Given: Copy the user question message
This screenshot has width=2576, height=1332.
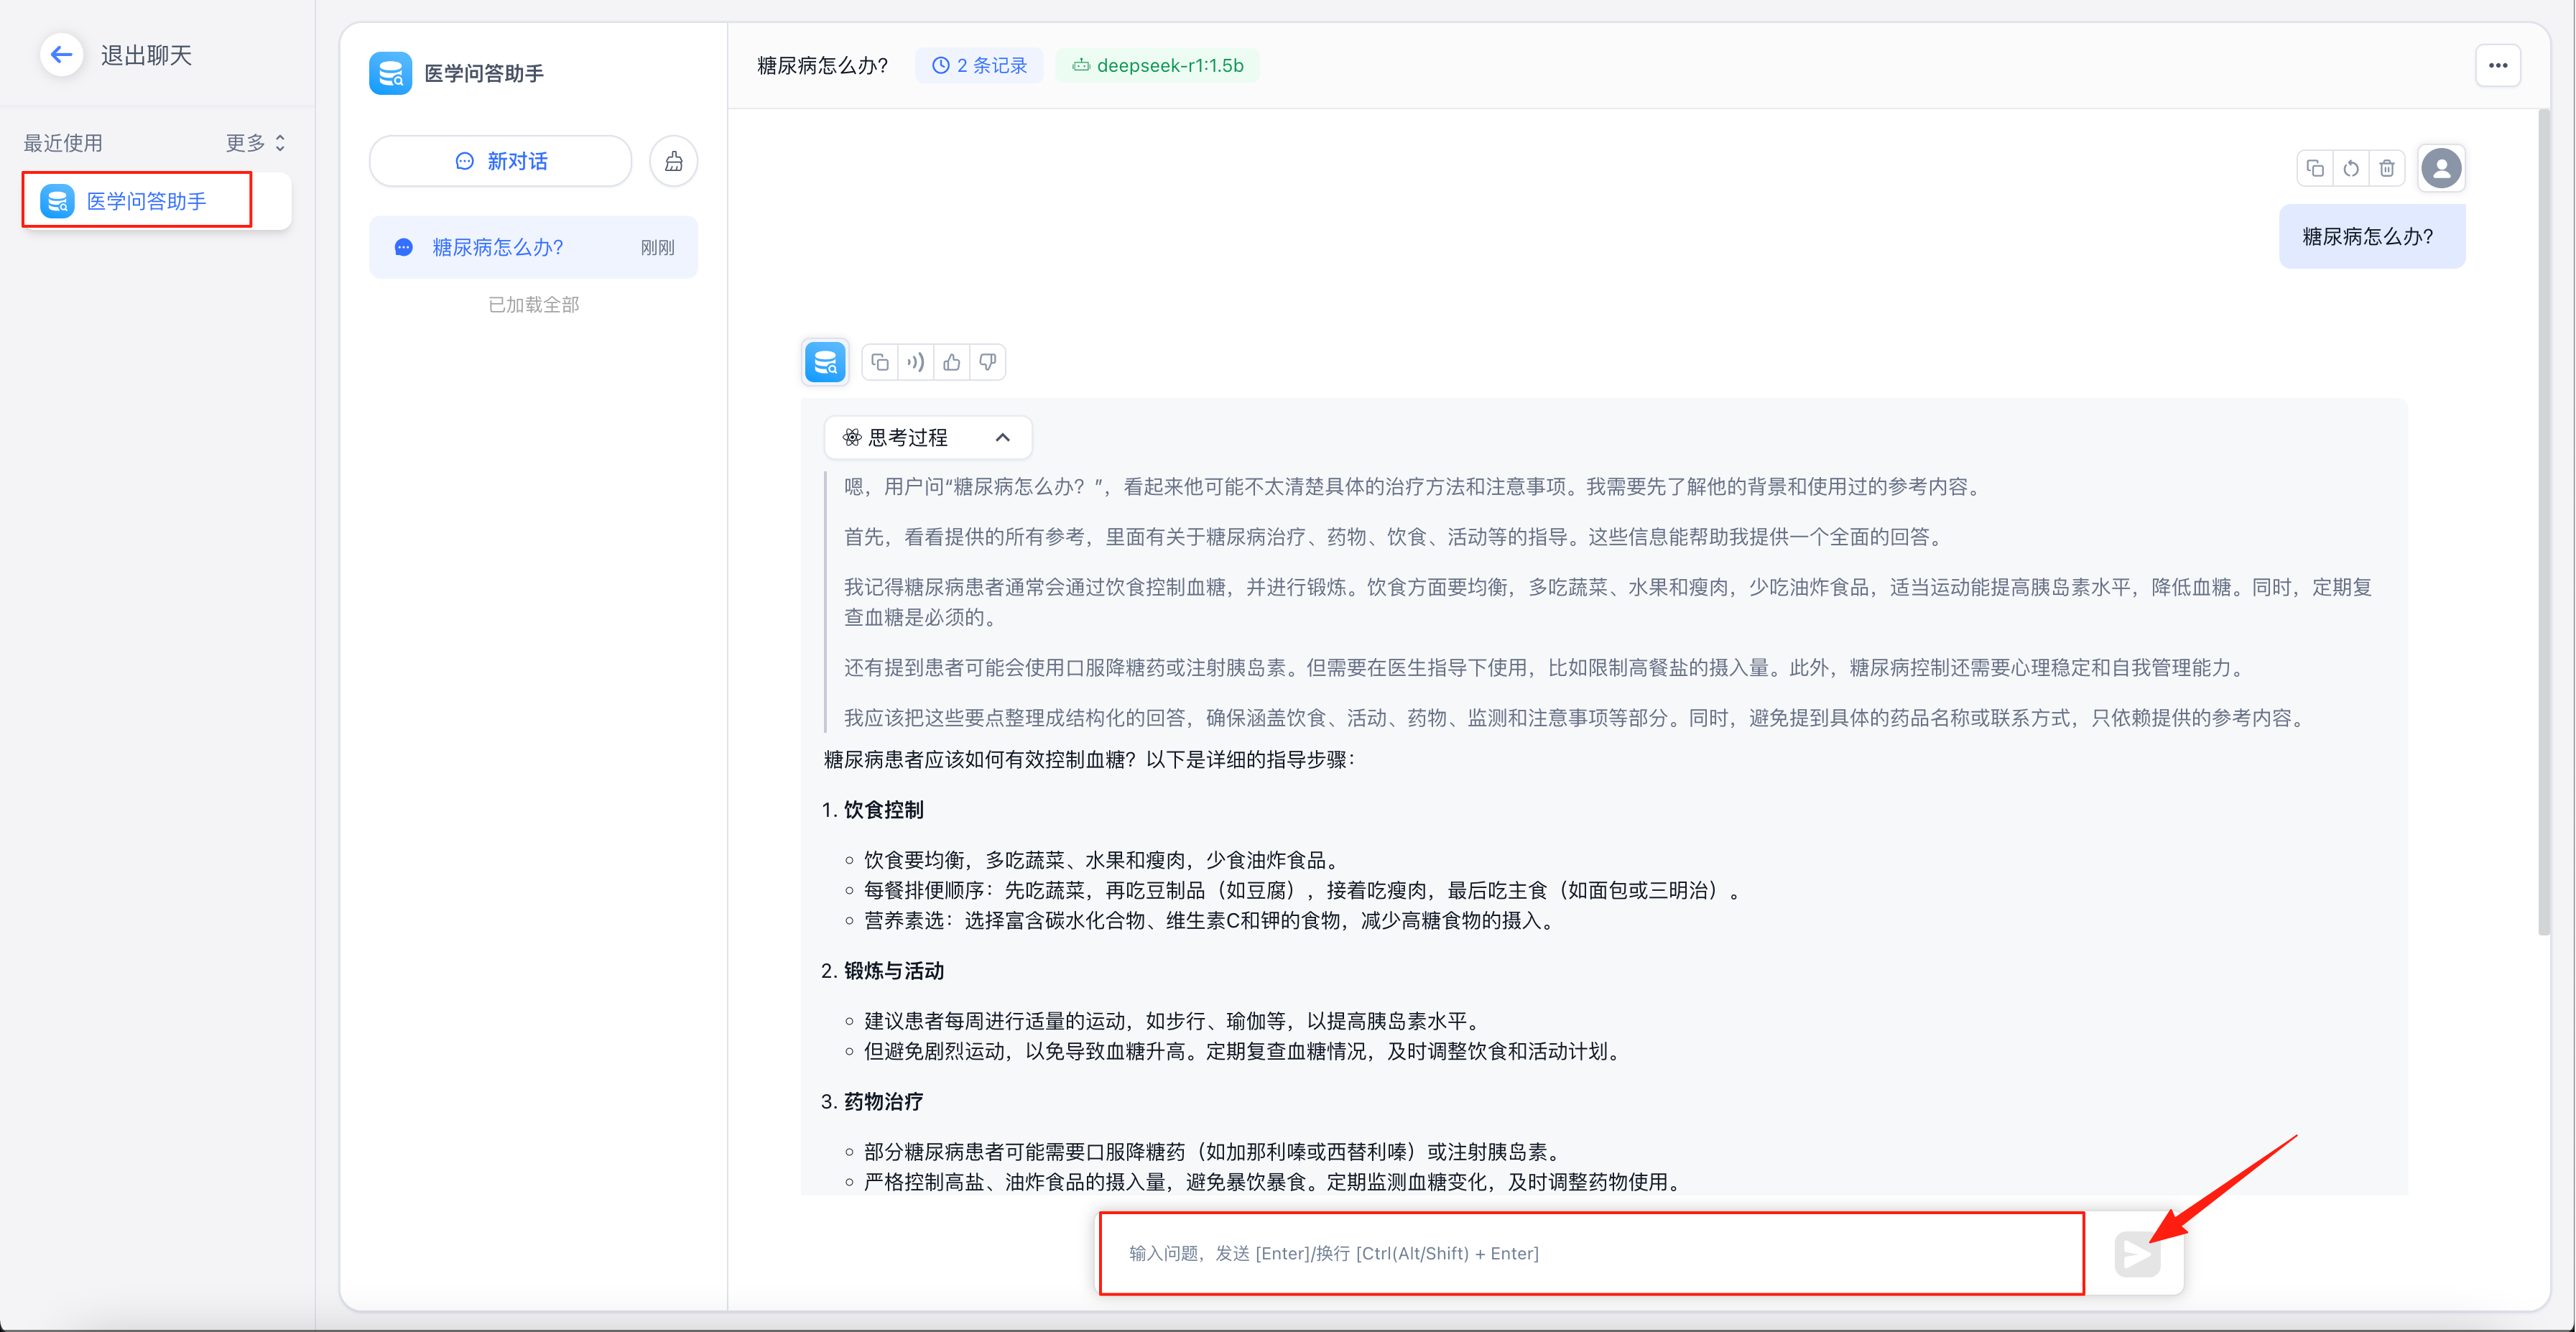Looking at the screenshot, I should 2315,168.
